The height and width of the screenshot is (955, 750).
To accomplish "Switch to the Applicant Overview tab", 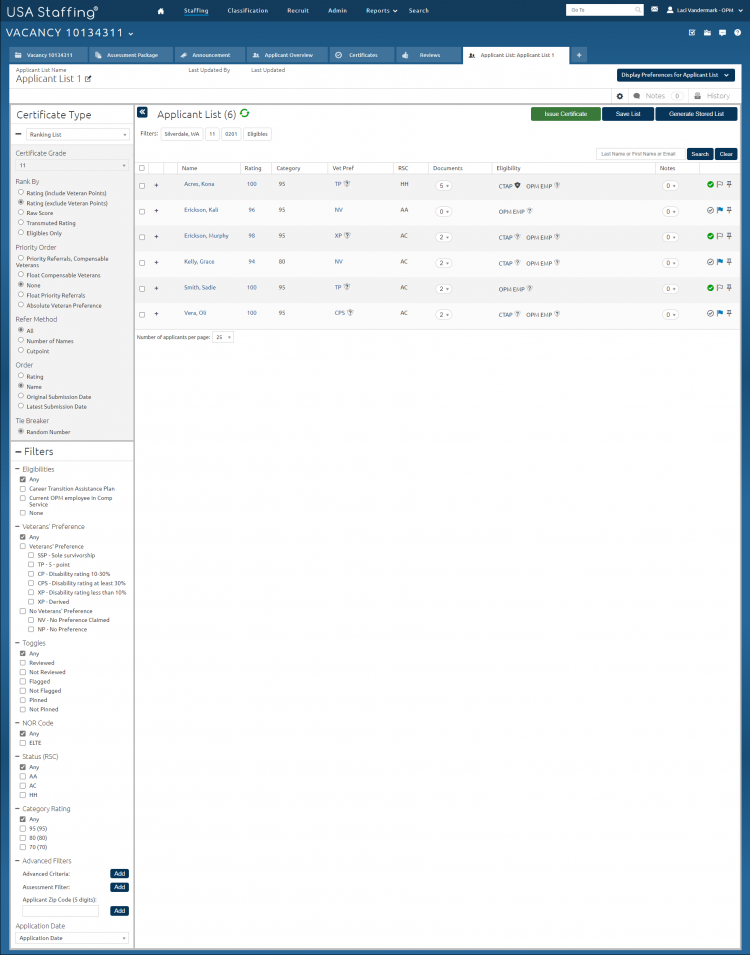I will [287, 55].
